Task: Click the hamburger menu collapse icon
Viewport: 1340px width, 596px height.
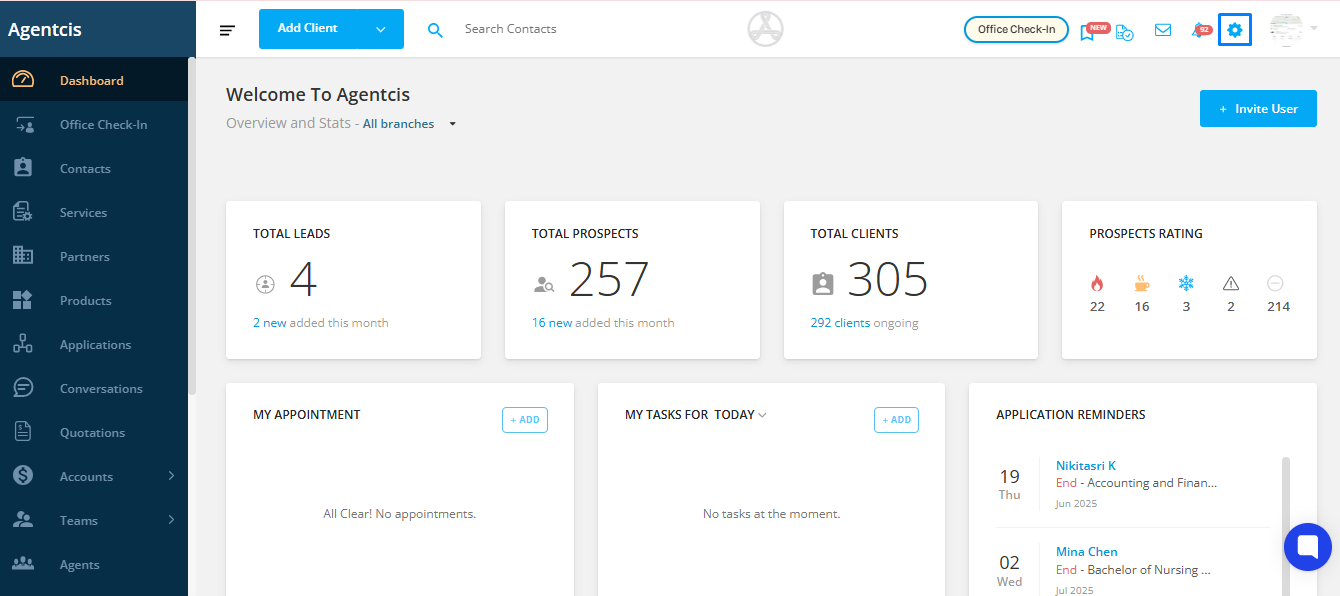Action: pos(227,30)
